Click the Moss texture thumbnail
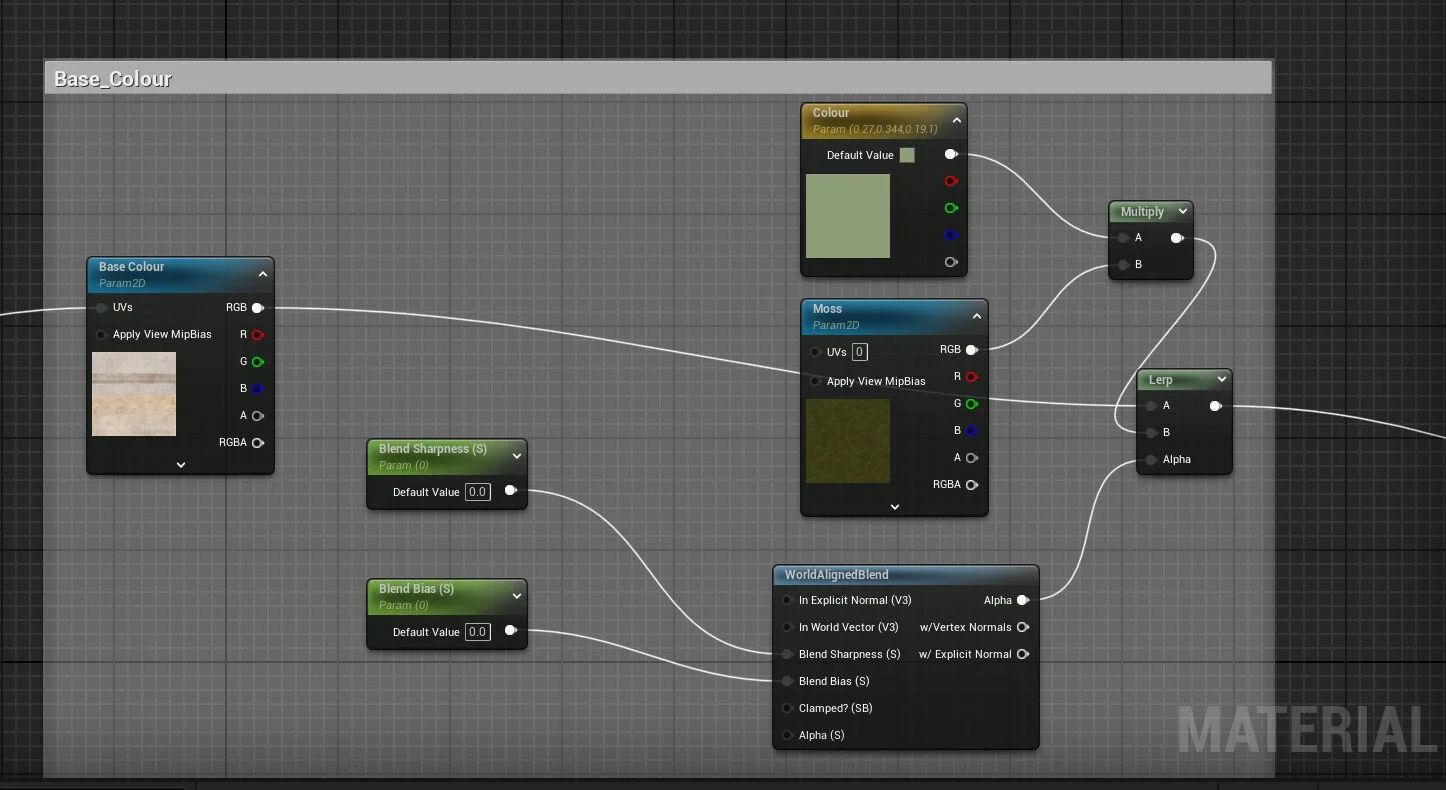 [848, 441]
